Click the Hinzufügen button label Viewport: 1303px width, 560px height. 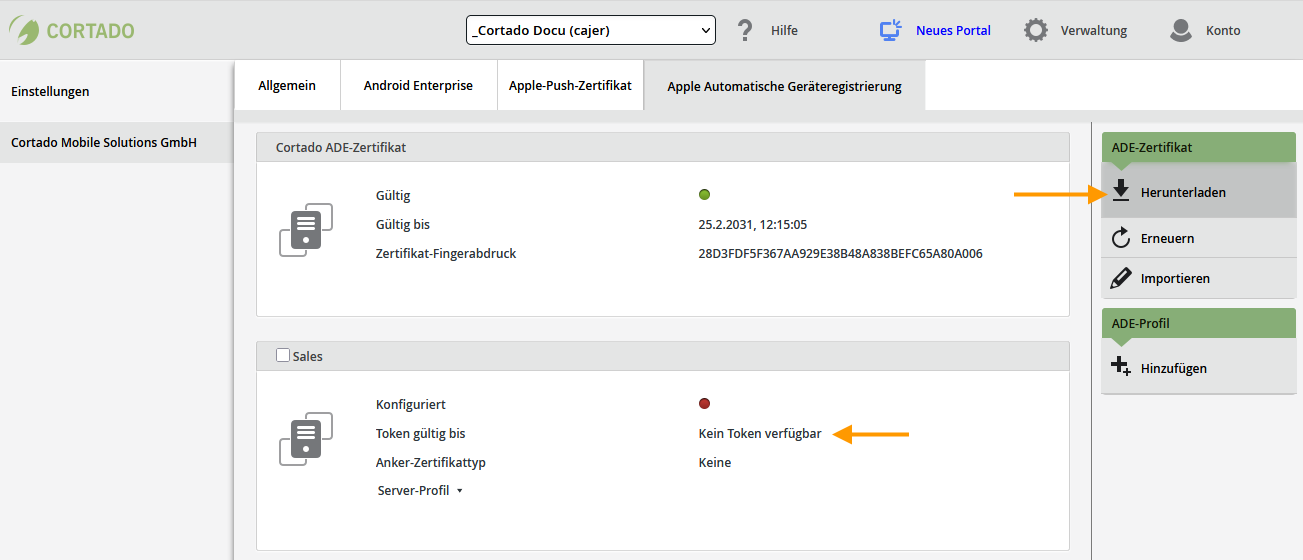click(1173, 369)
